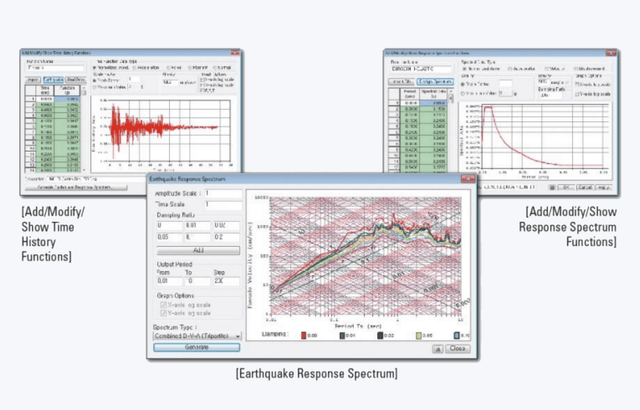Viewport: 640px width, 410px height.
Task: Click Generate Earthquake Response Spectrum button
Action: [75, 187]
